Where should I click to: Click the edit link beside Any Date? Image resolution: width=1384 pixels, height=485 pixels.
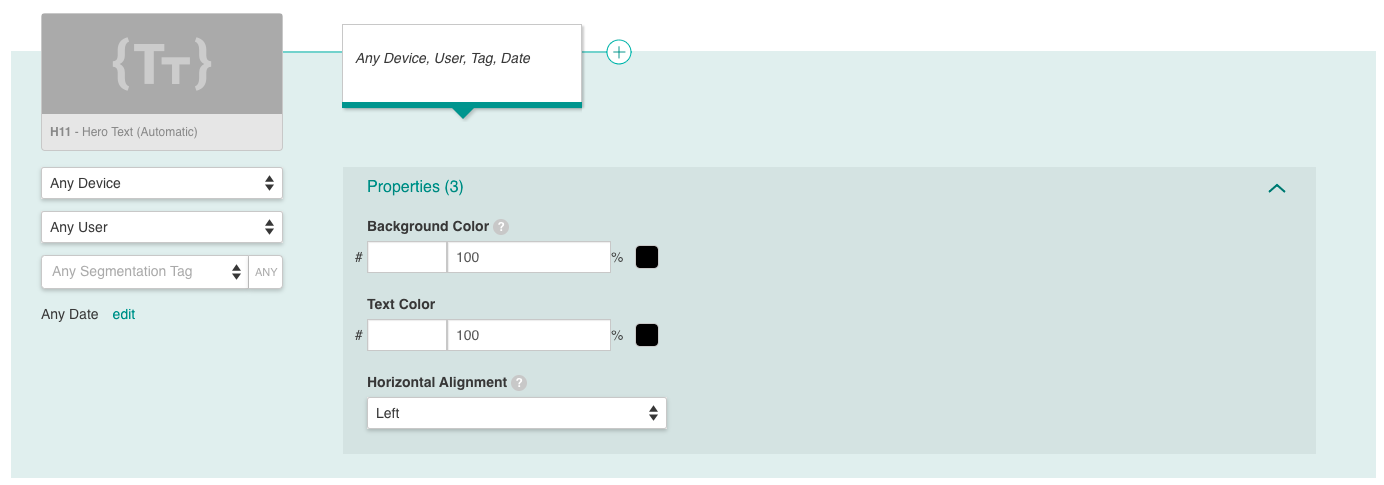click(124, 314)
